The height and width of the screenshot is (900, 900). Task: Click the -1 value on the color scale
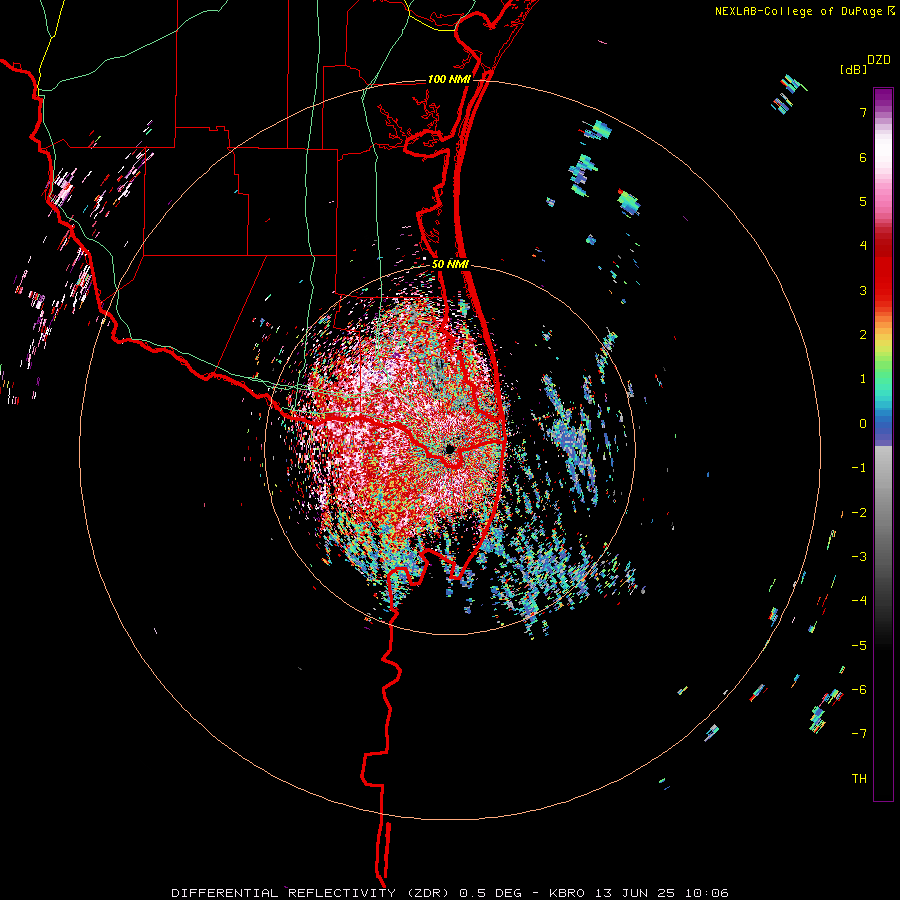[x=859, y=468]
